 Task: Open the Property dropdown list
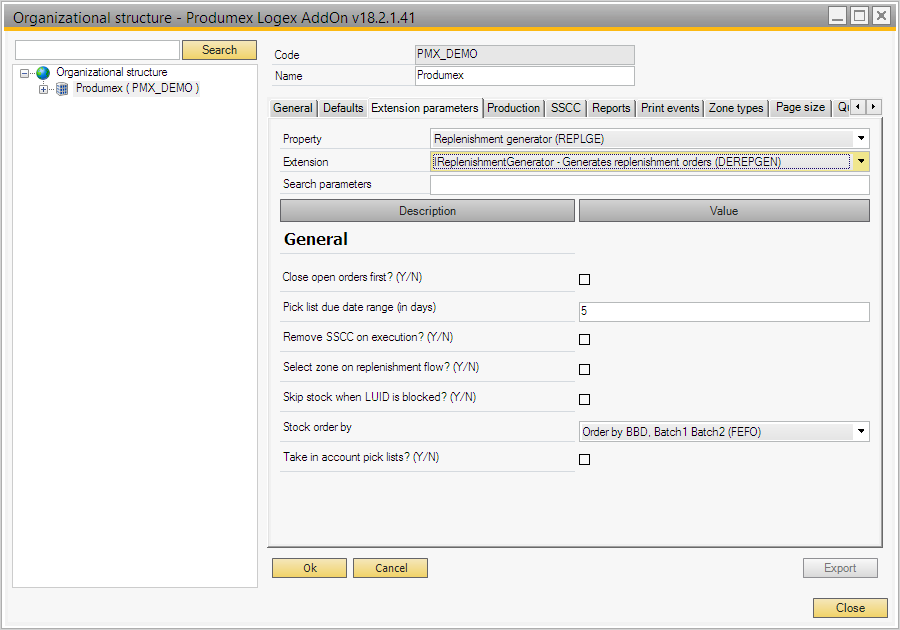(860, 139)
